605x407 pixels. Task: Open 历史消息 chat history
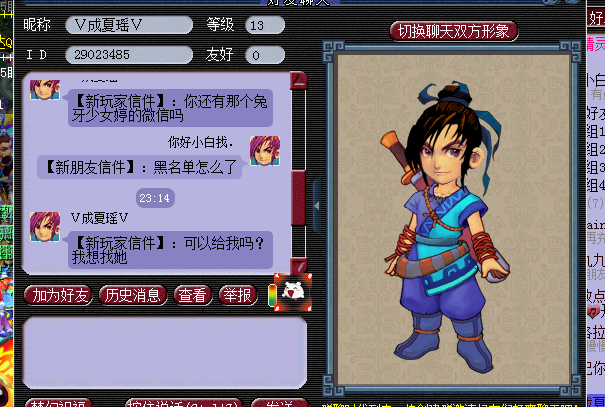point(133,296)
